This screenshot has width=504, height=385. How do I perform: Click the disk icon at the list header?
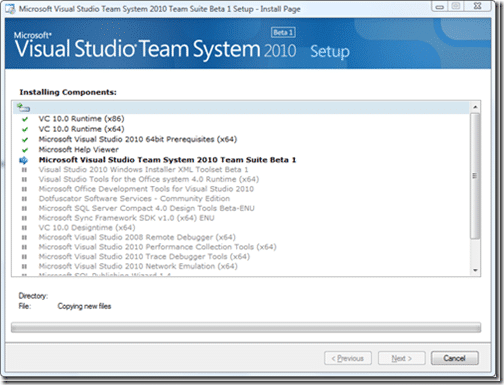23,108
